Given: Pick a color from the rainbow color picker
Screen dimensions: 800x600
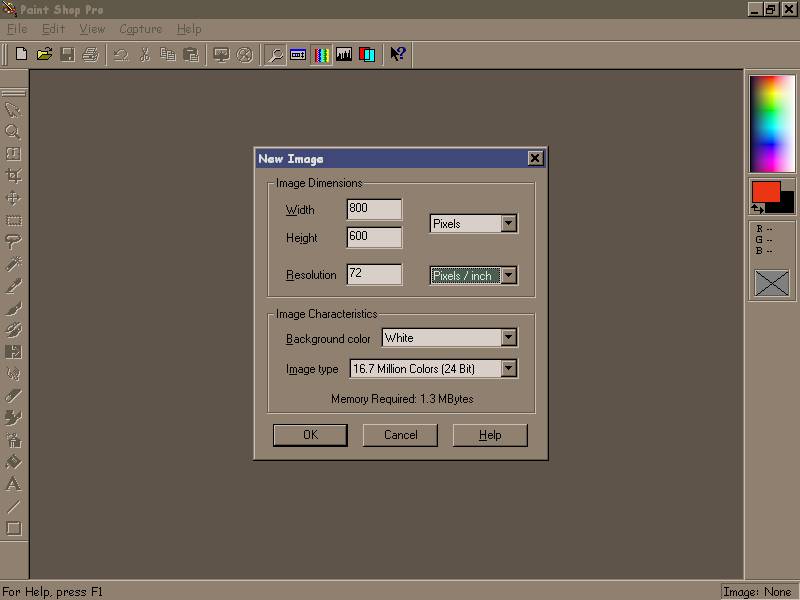Looking at the screenshot, I should pyautogui.click(x=772, y=123).
